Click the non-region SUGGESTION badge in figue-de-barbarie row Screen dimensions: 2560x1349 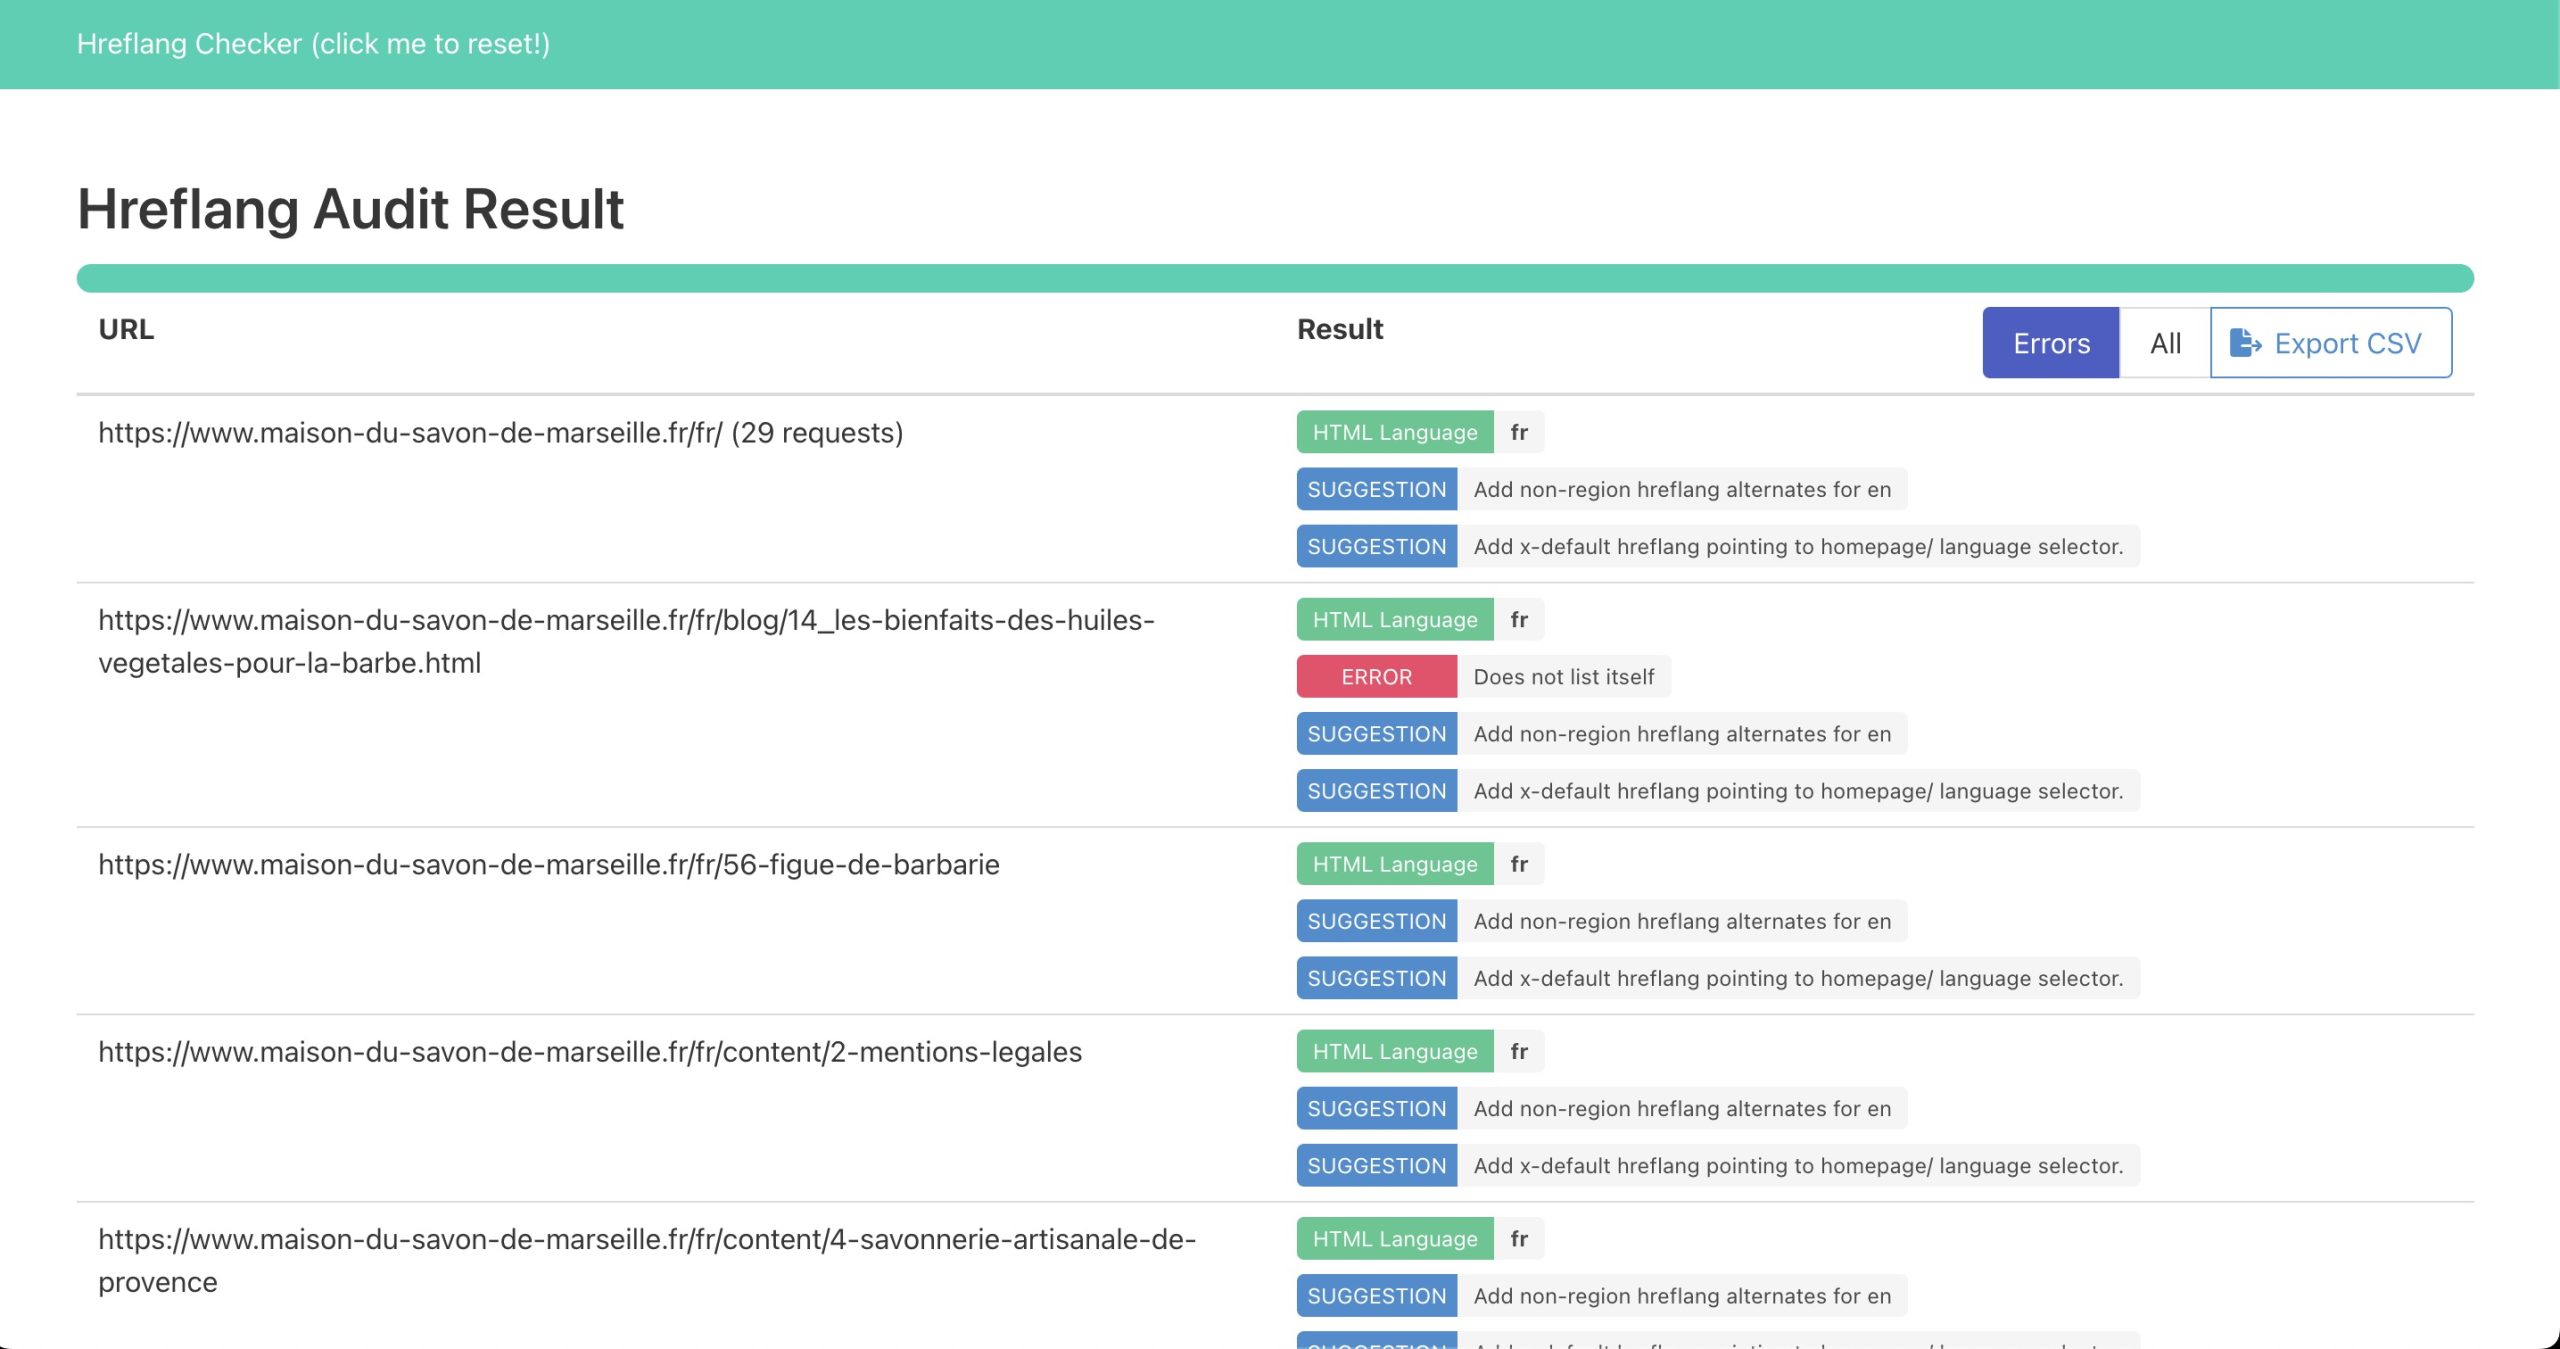point(1377,921)
